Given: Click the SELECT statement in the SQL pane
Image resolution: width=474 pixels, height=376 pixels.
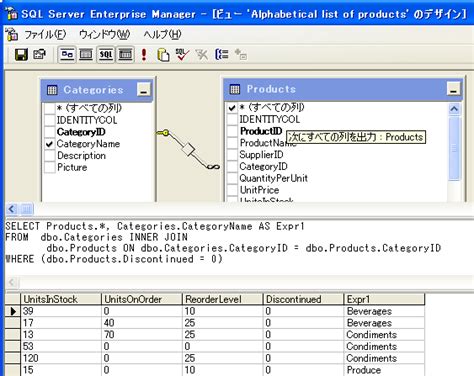Looking at the screenshot, I should (155, 226).
